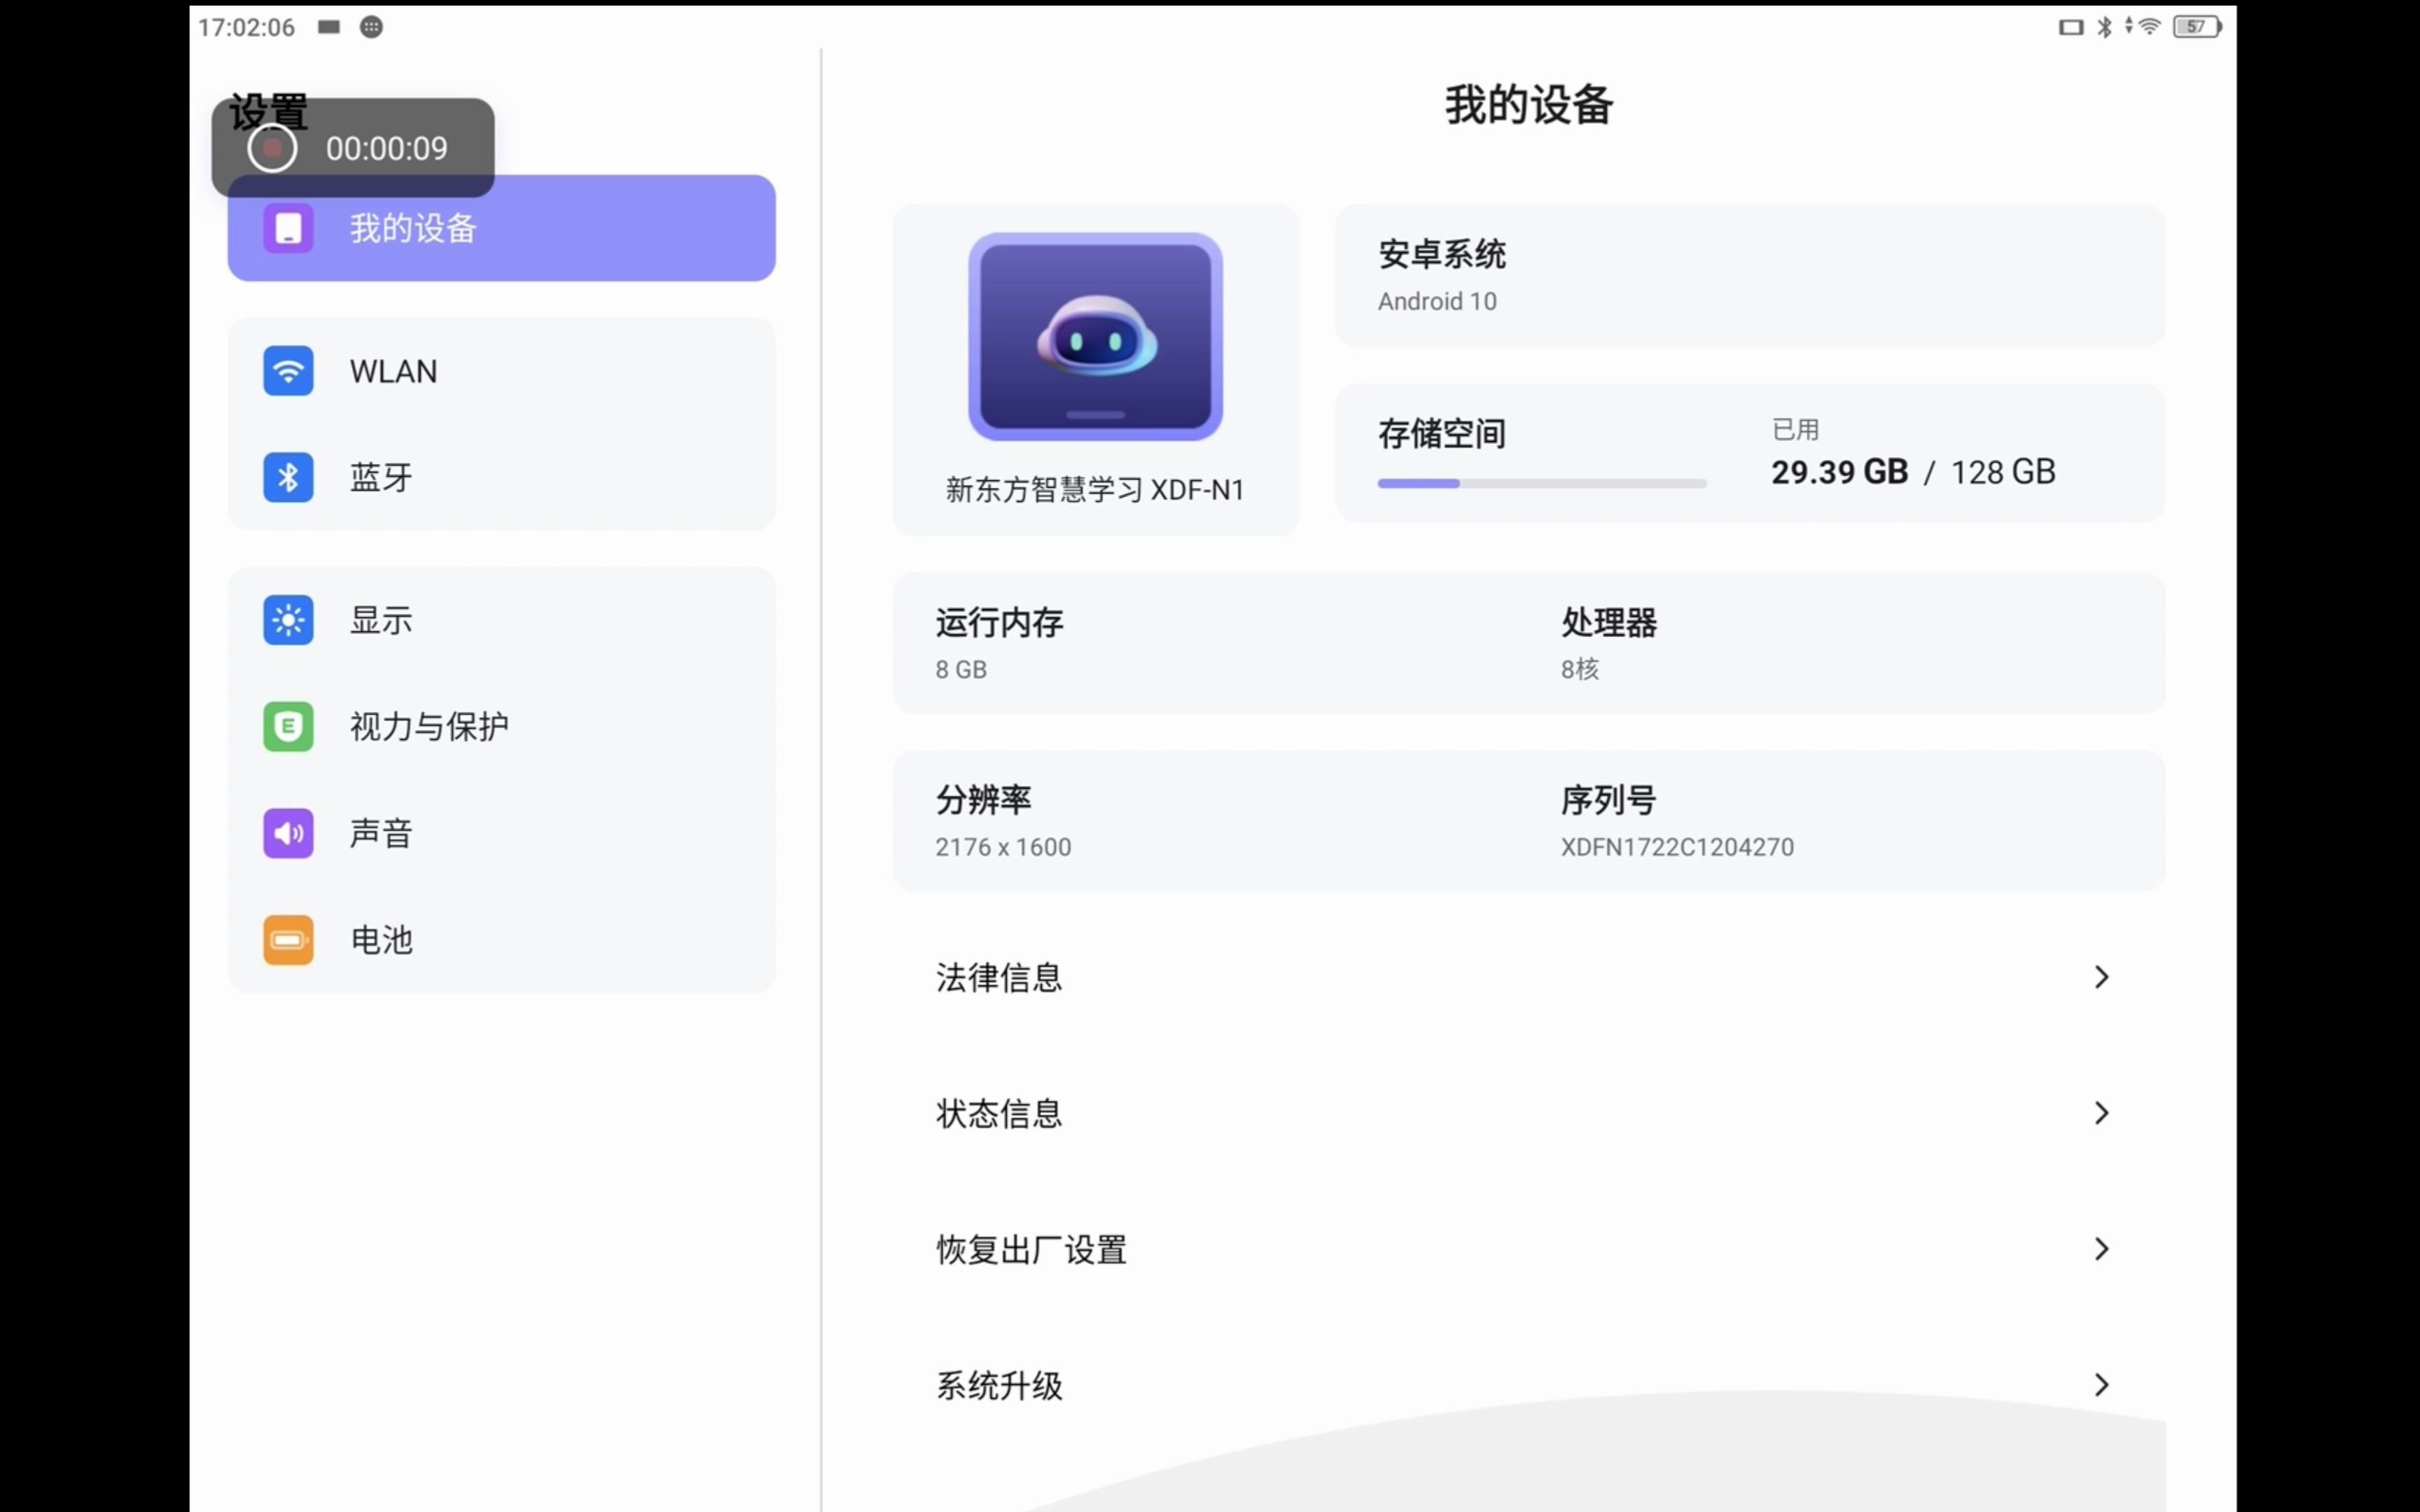Expand the 法律信息 chevron arrow
Viewport: 2420px width, 1512px height.
pyautogui.click(x=2101, y=977)
